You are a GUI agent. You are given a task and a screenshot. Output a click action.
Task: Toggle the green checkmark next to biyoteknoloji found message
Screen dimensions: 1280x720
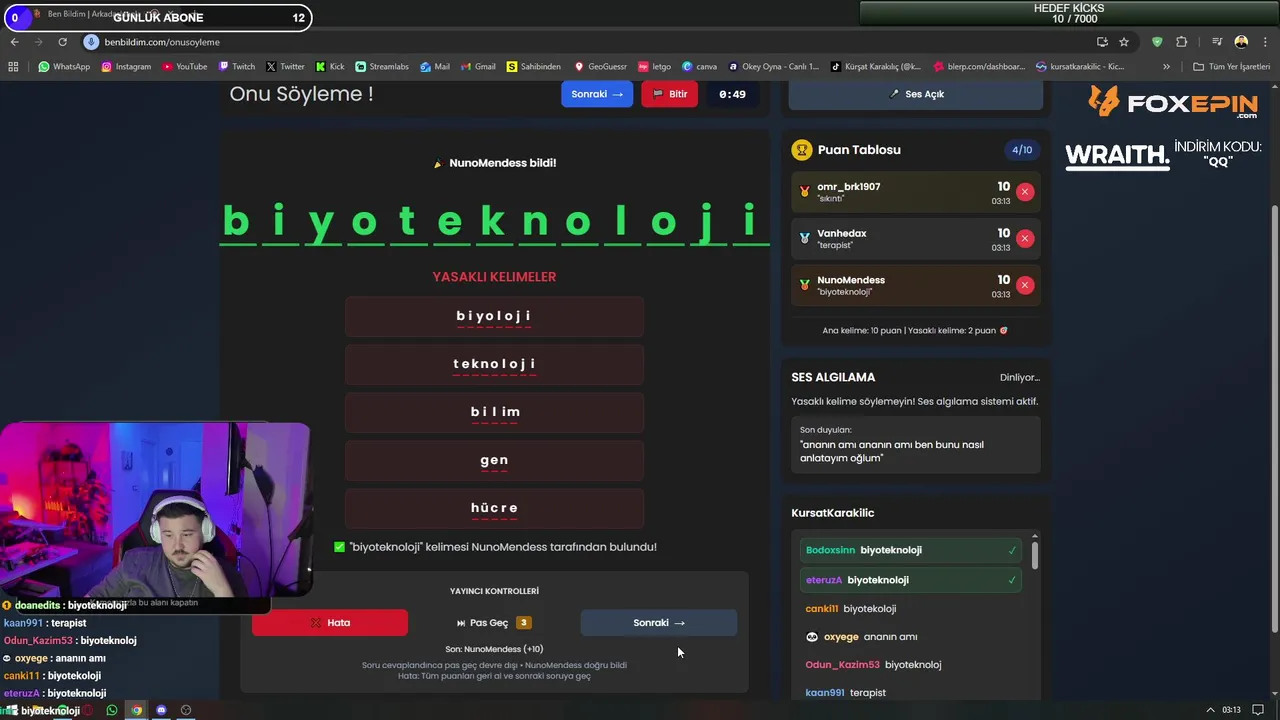[x=339, y=547]
